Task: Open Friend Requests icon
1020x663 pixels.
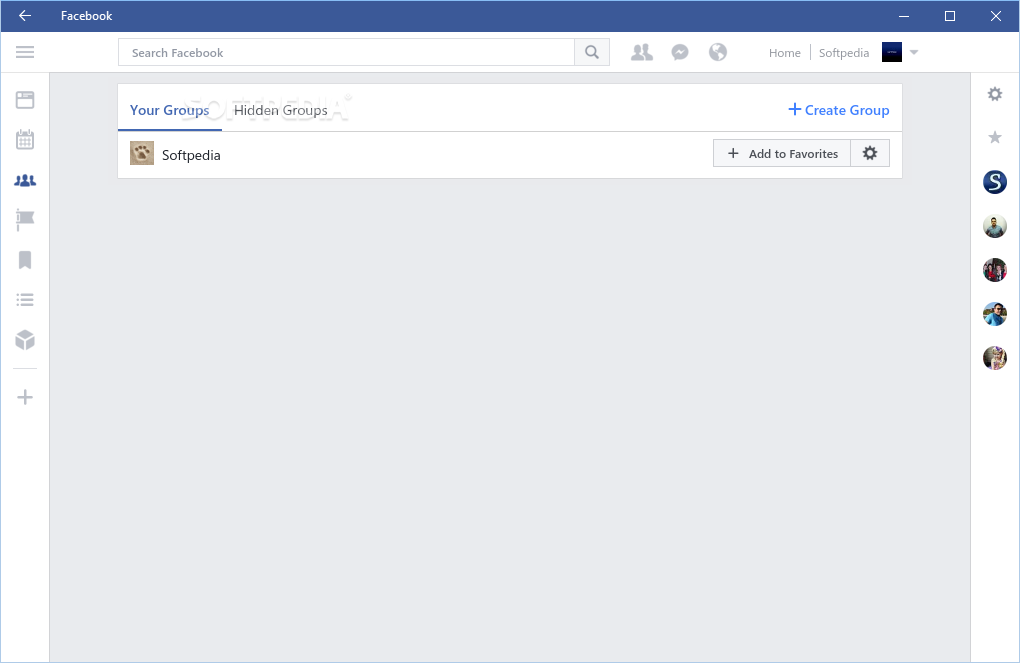Action: point(641,52)
